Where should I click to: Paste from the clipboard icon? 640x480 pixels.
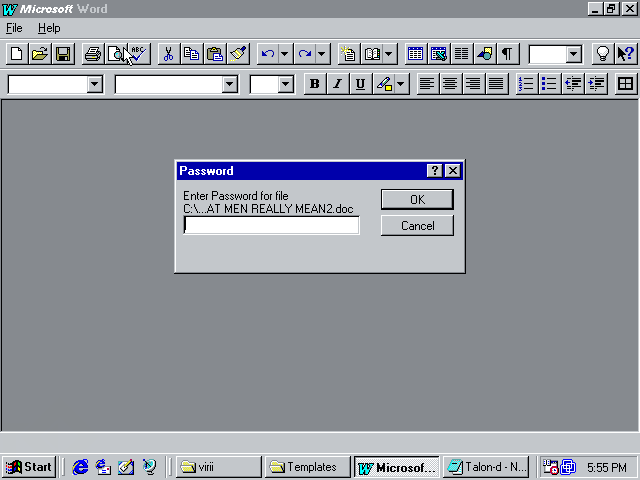pos(215,53)
